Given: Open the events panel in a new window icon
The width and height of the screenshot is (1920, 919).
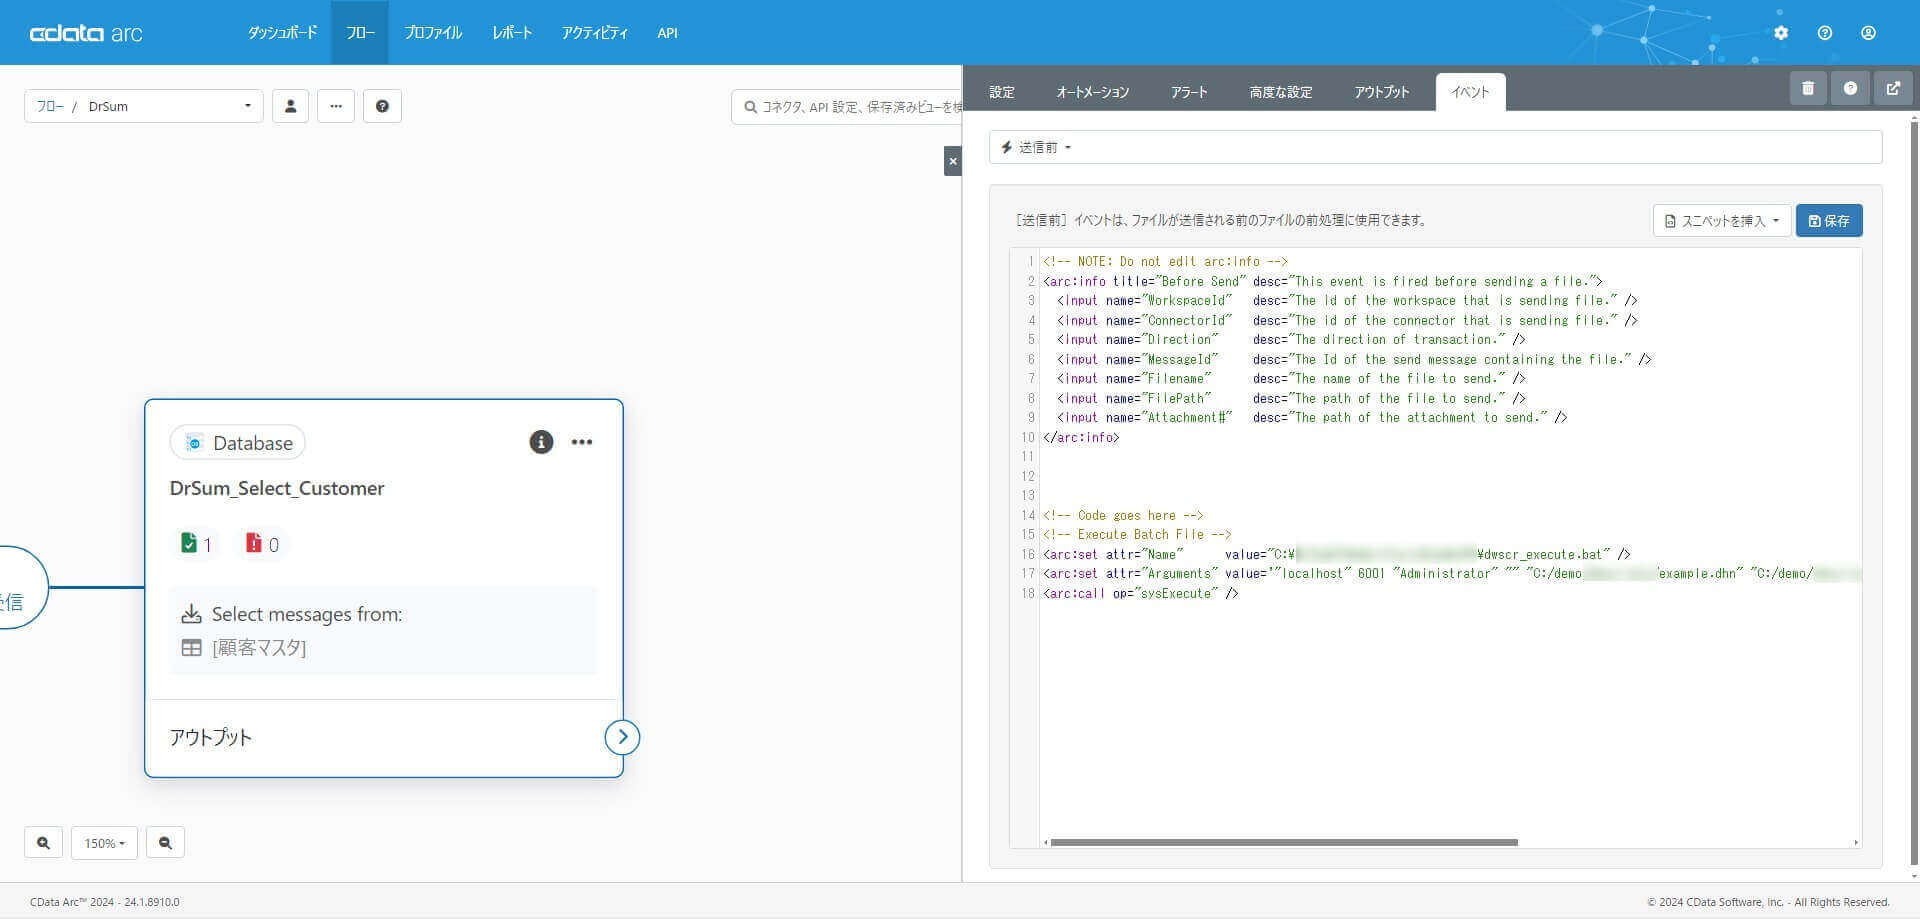Looking at the screenshot, I should click(1893, 88).
